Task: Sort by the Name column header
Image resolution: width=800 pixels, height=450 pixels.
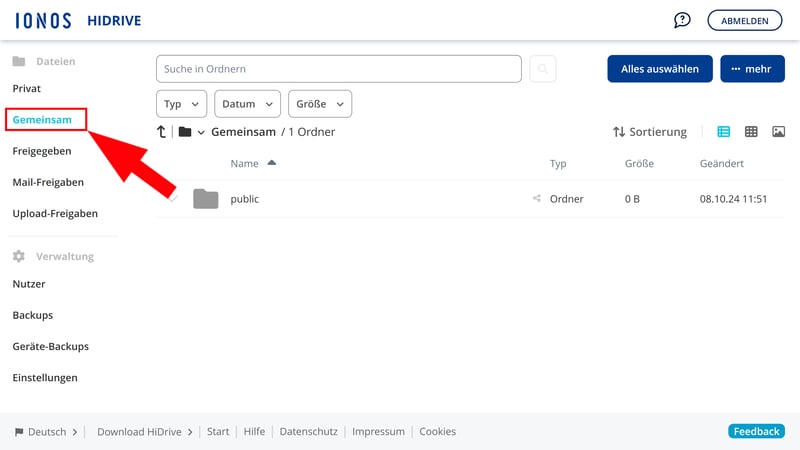Action: point(245,163)
